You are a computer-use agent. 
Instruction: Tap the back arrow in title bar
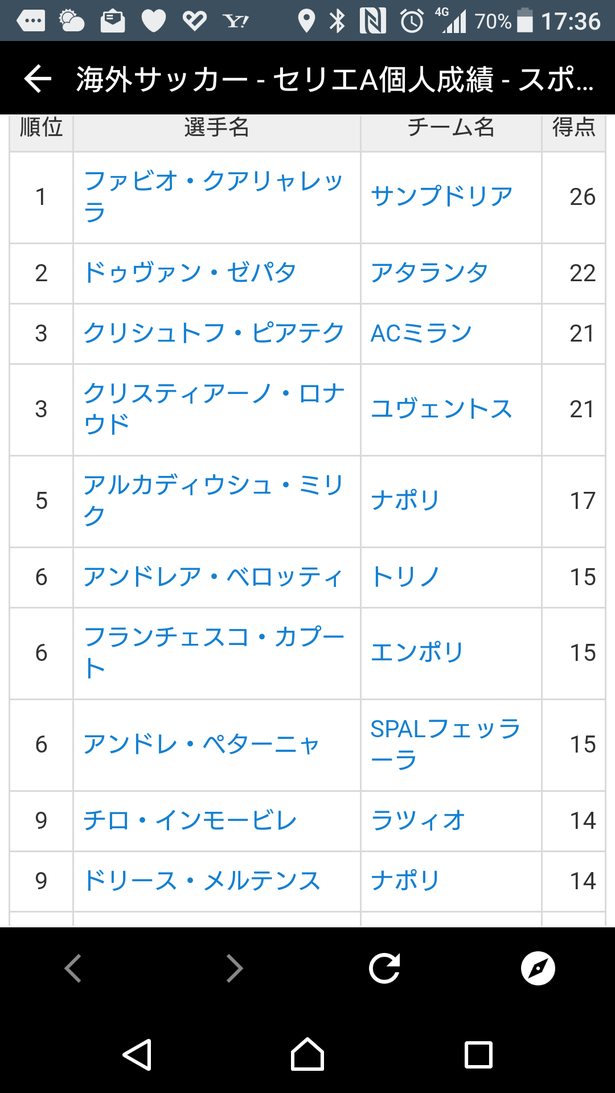pos(38,79)
